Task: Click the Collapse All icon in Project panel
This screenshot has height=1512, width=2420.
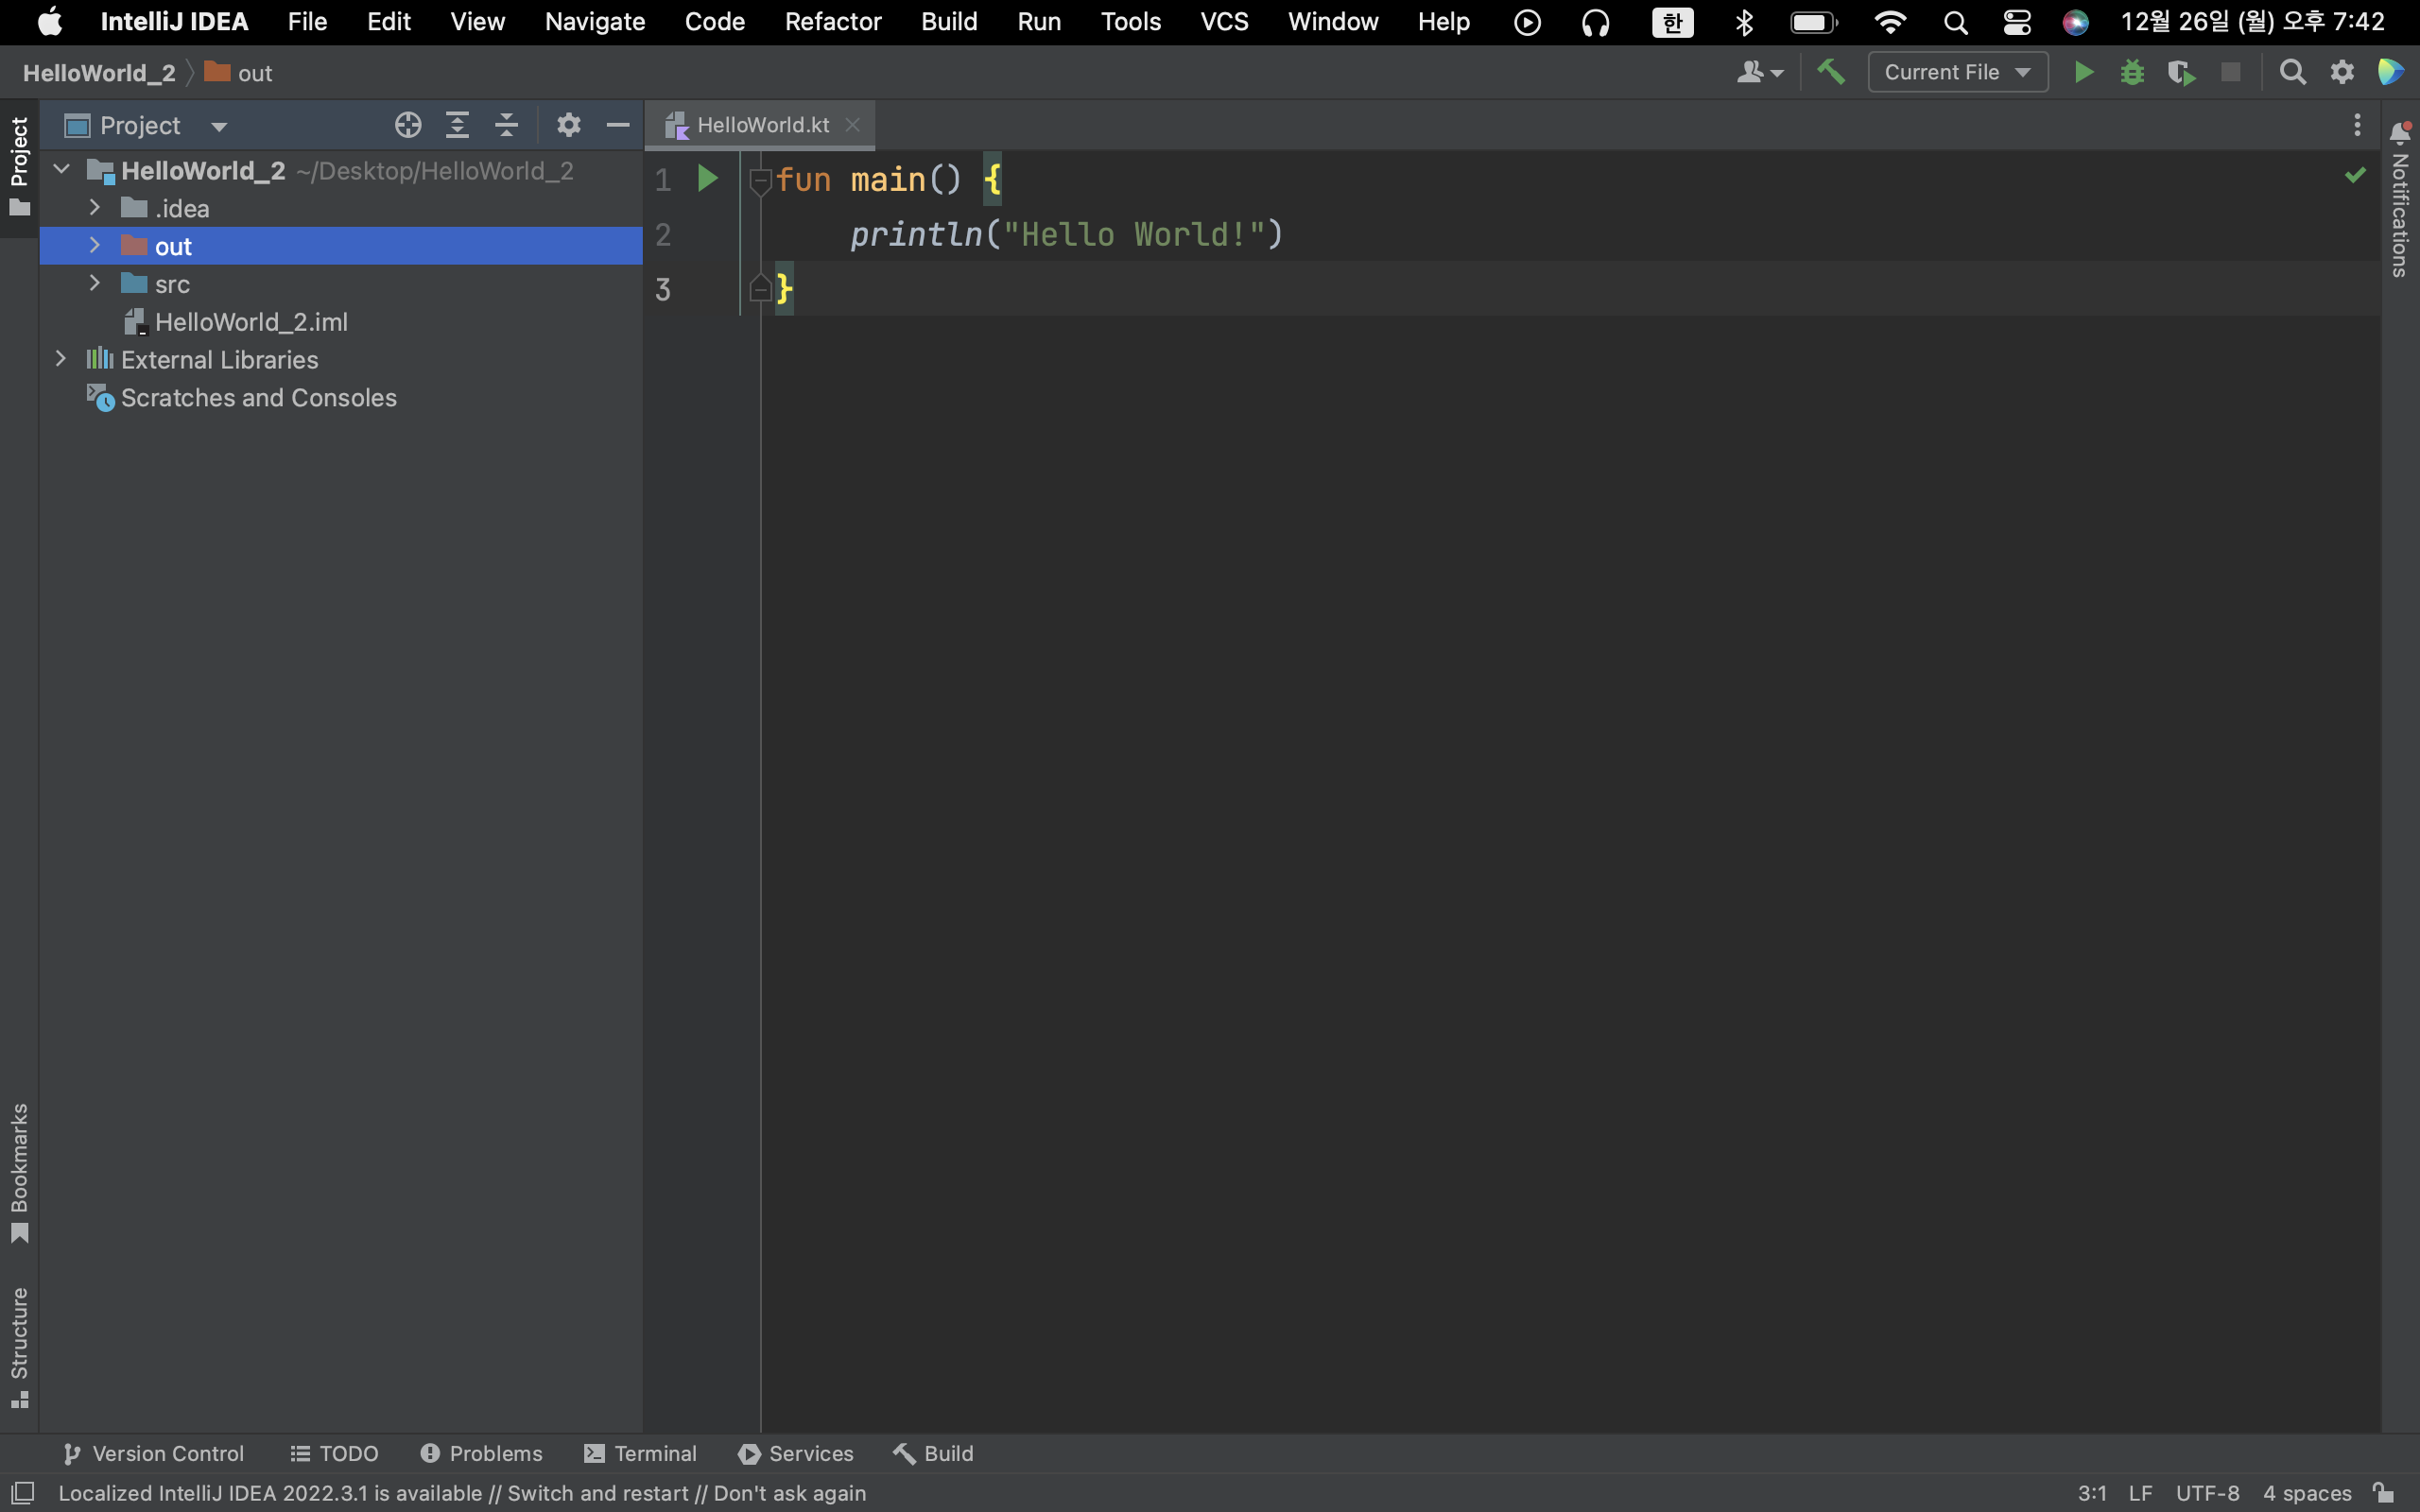Action: click(x=507, y=125)
